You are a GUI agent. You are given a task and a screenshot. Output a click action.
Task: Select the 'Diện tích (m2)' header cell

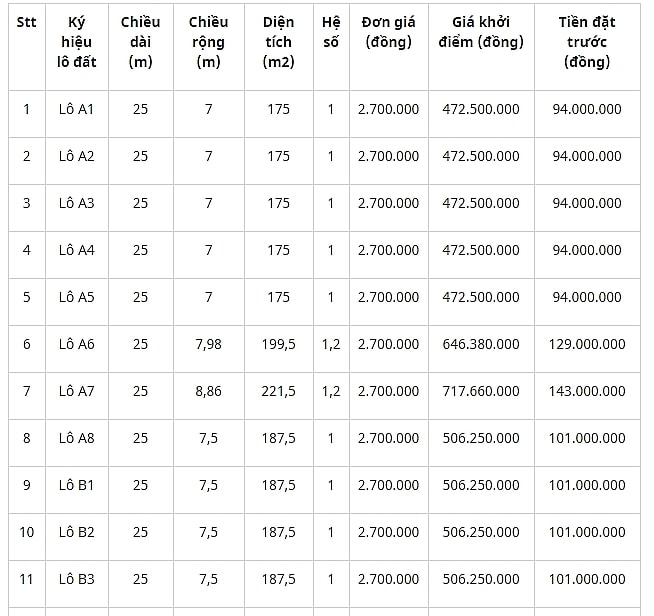279,47
